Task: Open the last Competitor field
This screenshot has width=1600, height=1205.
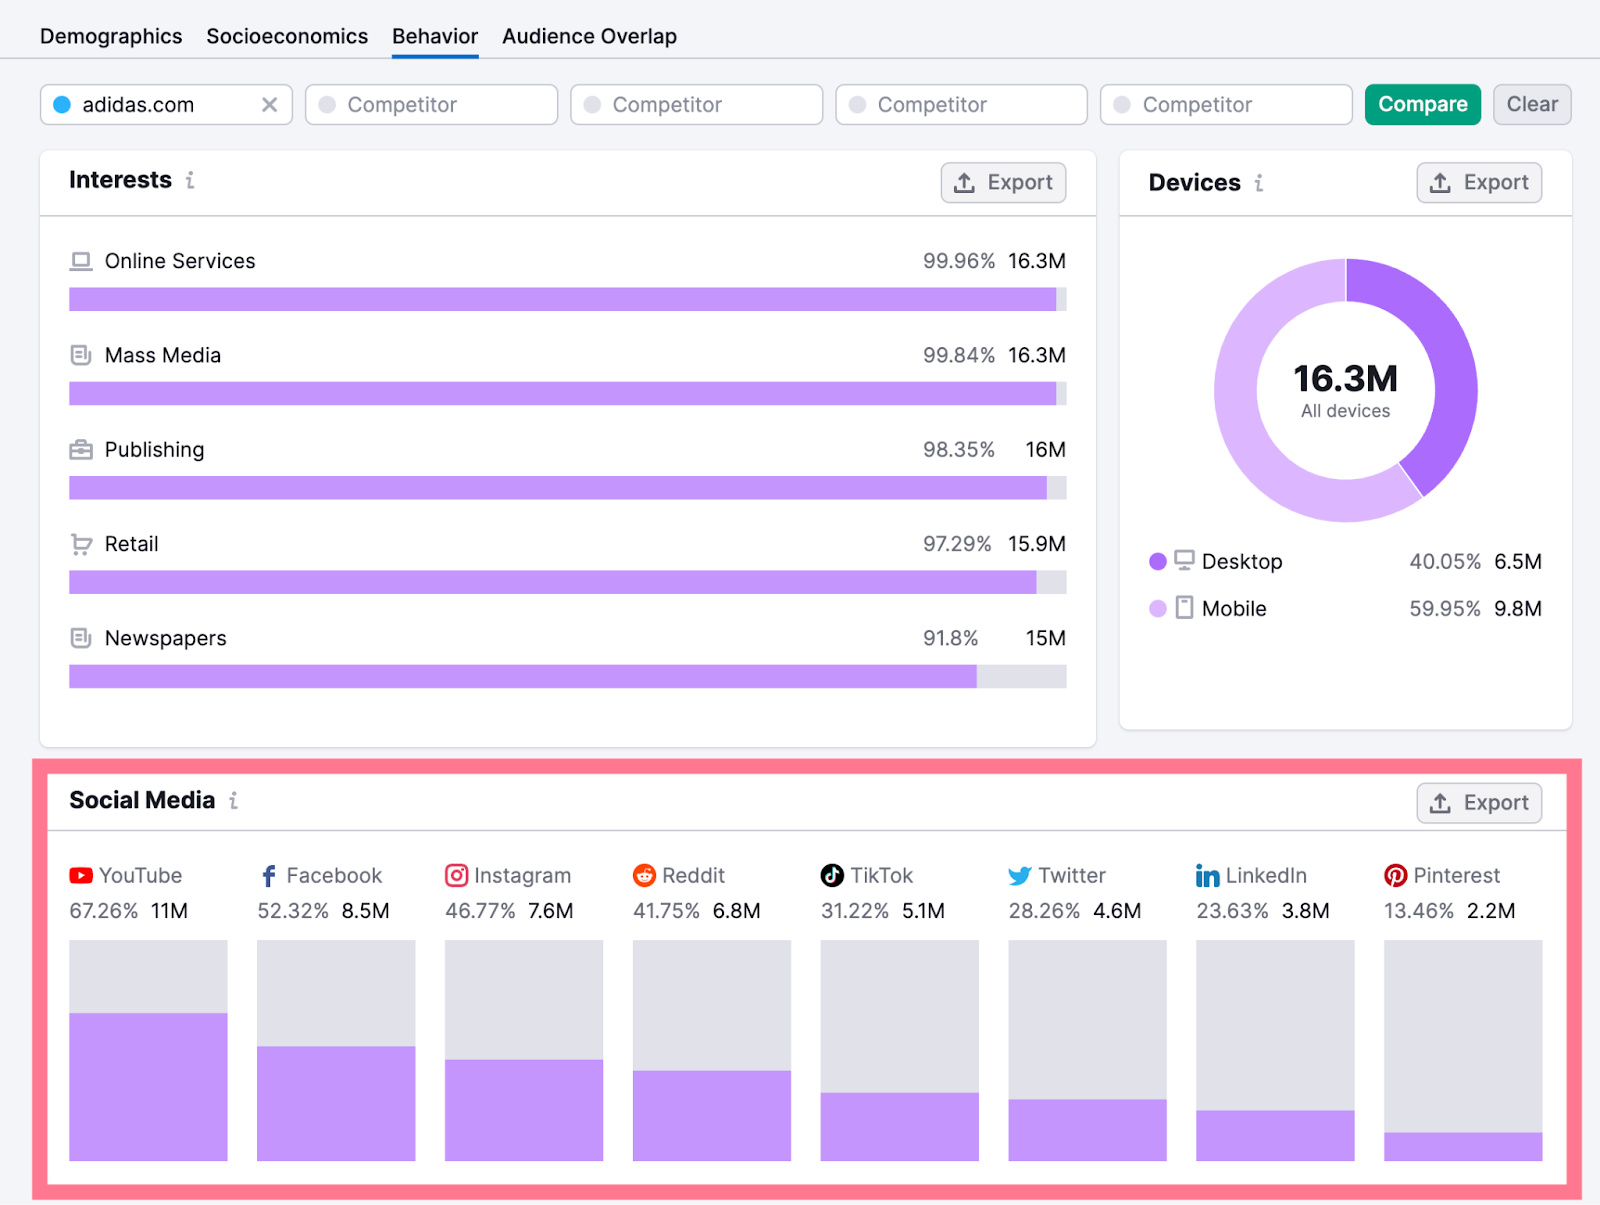Action: [x=1225, y=104]
